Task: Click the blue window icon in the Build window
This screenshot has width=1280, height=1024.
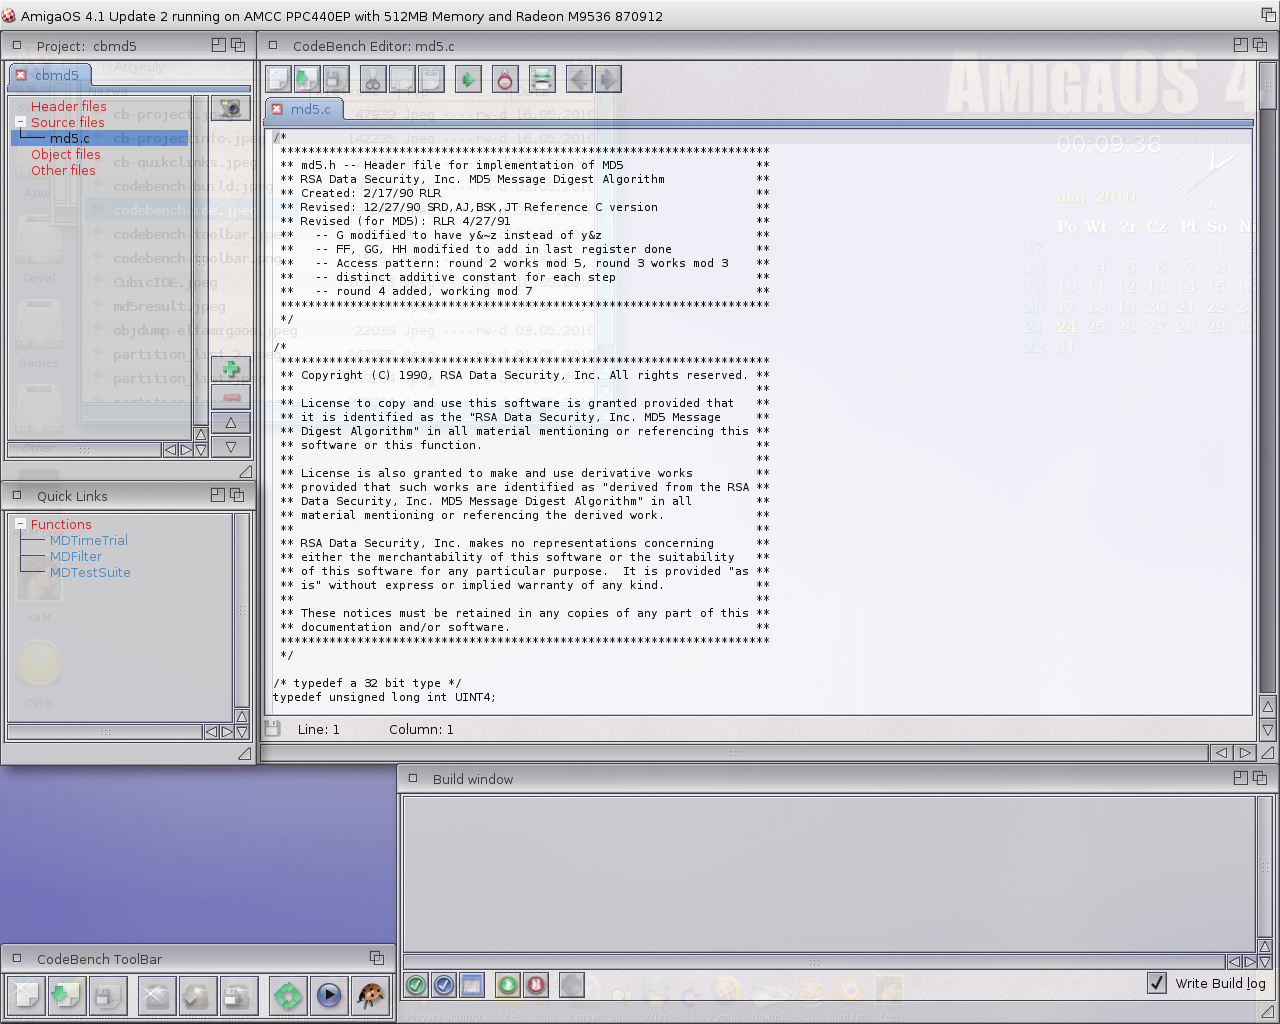Action: pyautogui.click(x=472, y=985)
